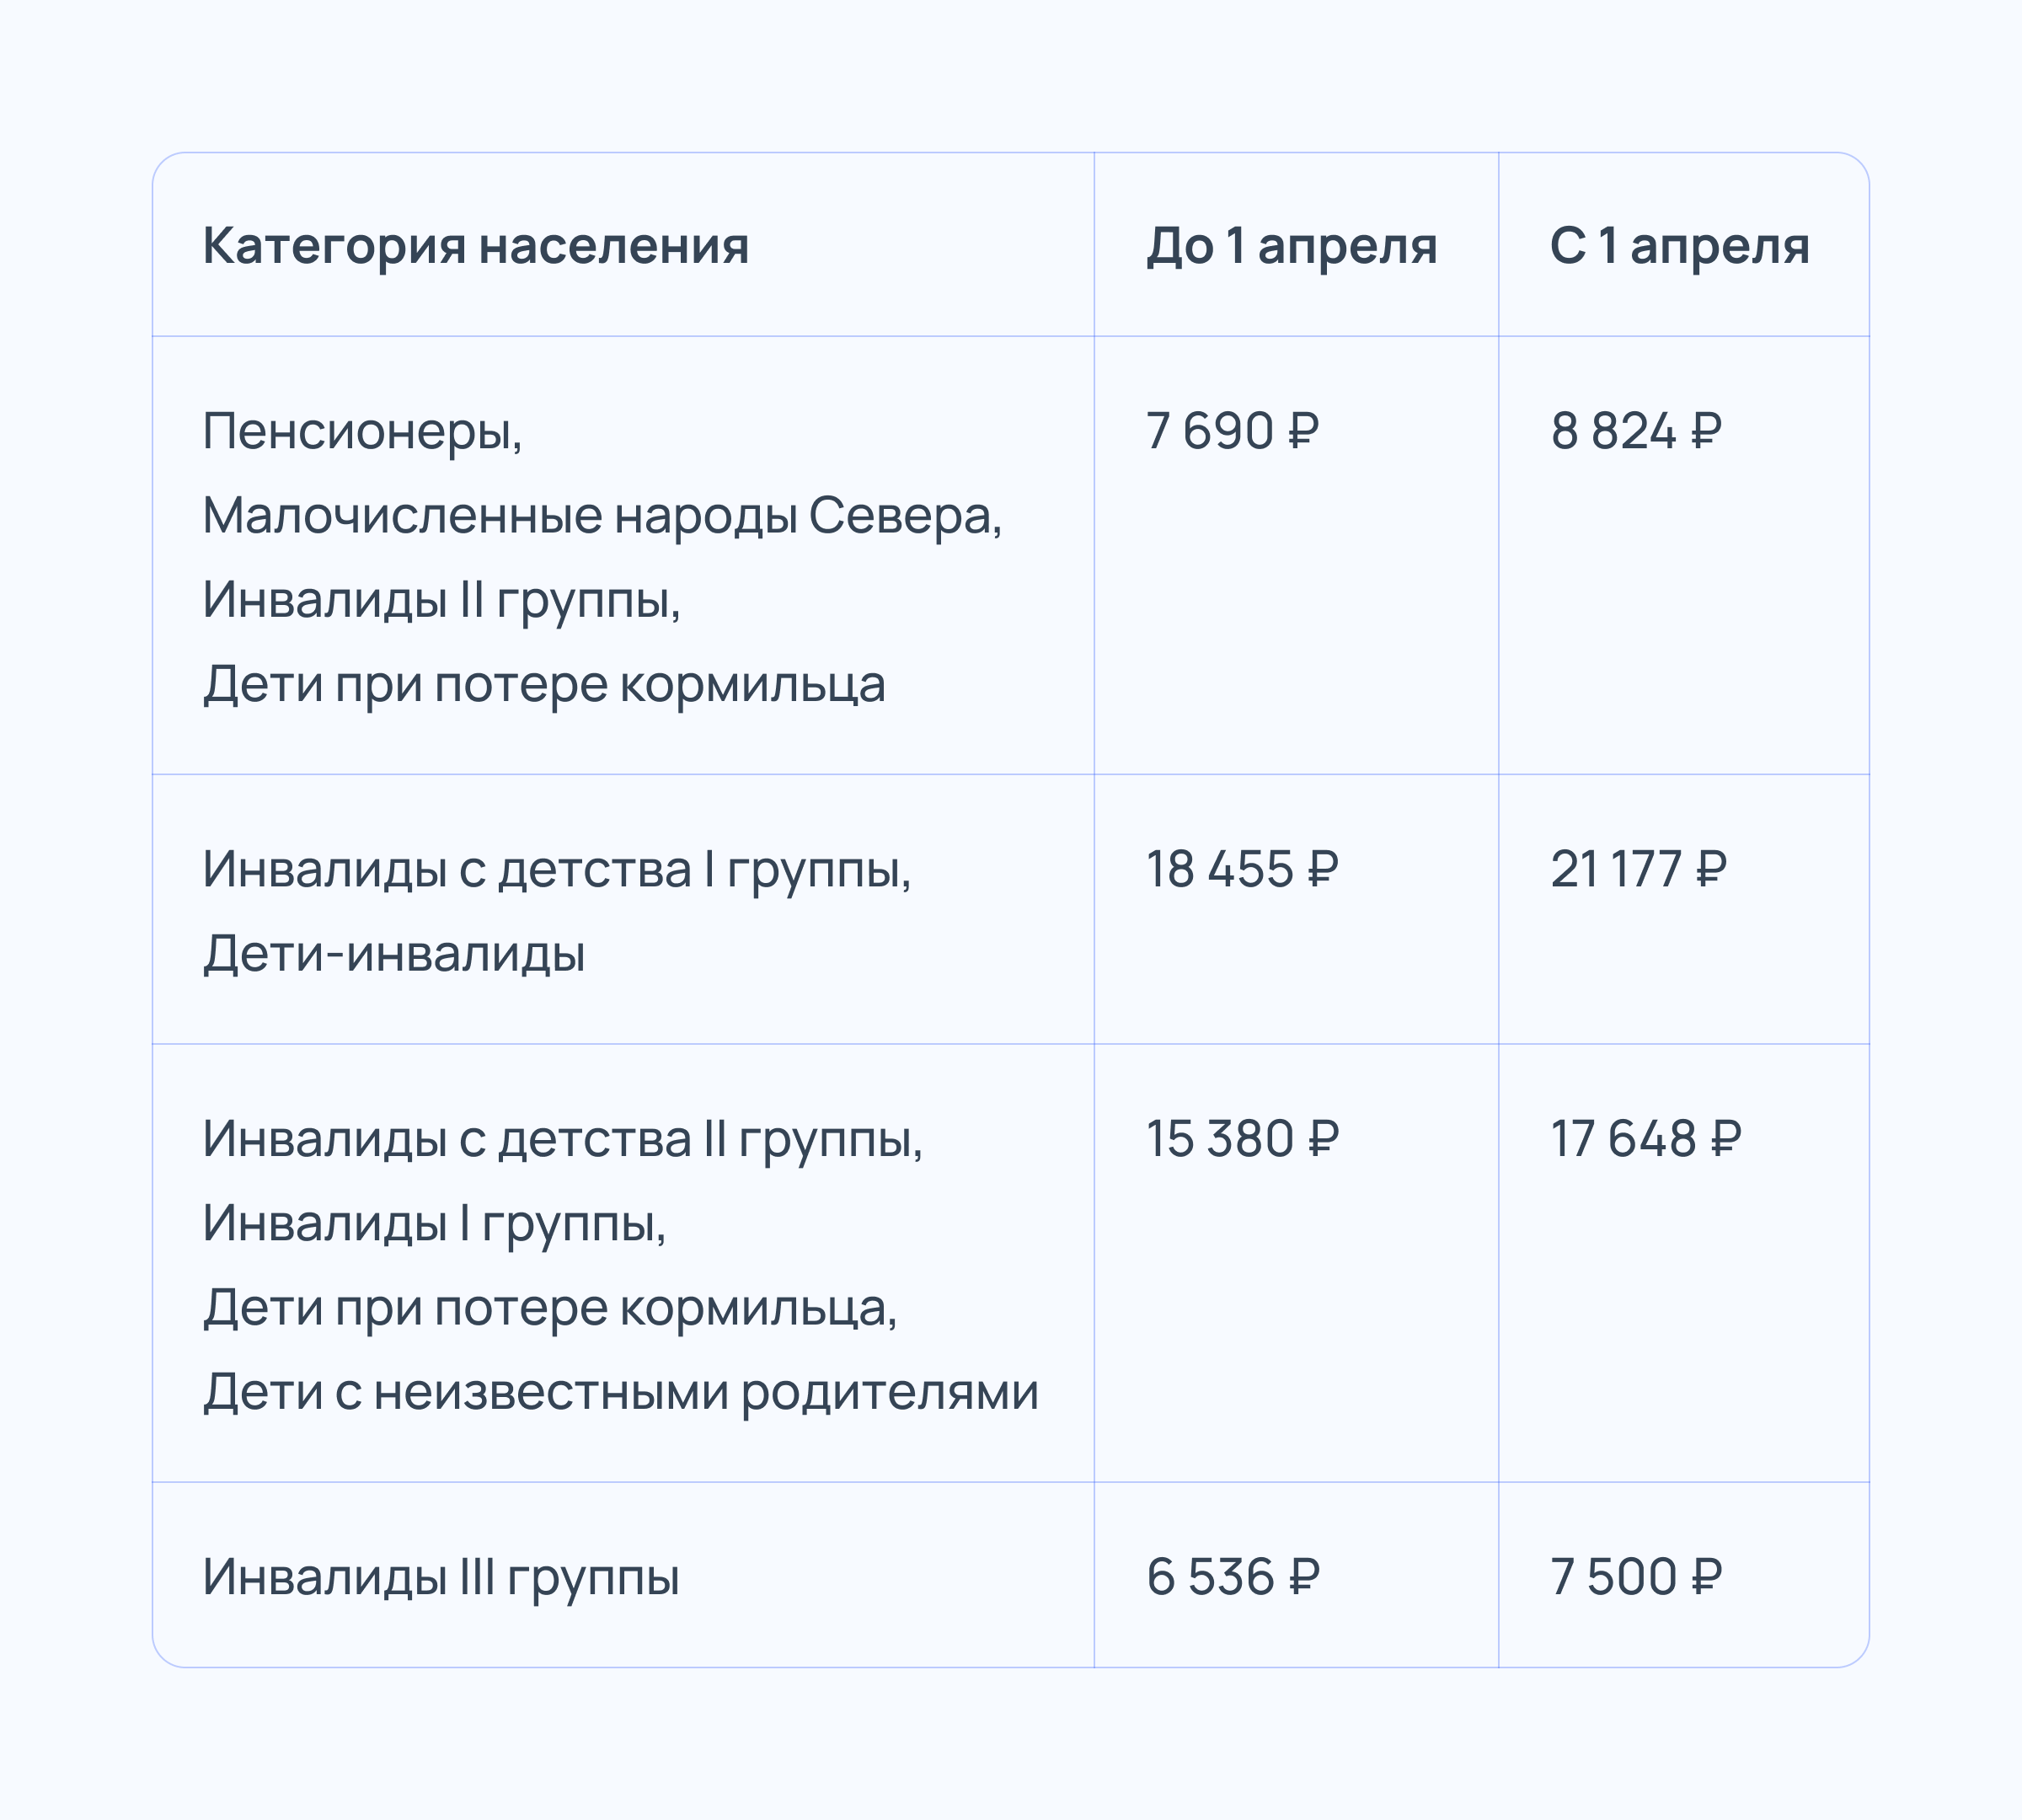This screenshot has height=1820, width=2022.
Task: Click 'Дети при потере кормильца' without trailing comma
Action: 544,686
